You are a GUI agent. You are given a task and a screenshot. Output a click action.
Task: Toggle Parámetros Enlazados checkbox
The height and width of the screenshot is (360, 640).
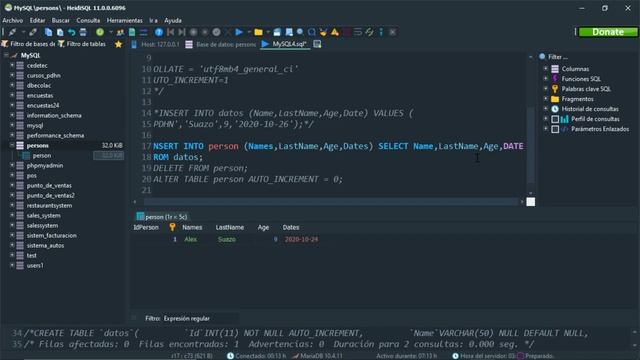(x=555, y=129)
